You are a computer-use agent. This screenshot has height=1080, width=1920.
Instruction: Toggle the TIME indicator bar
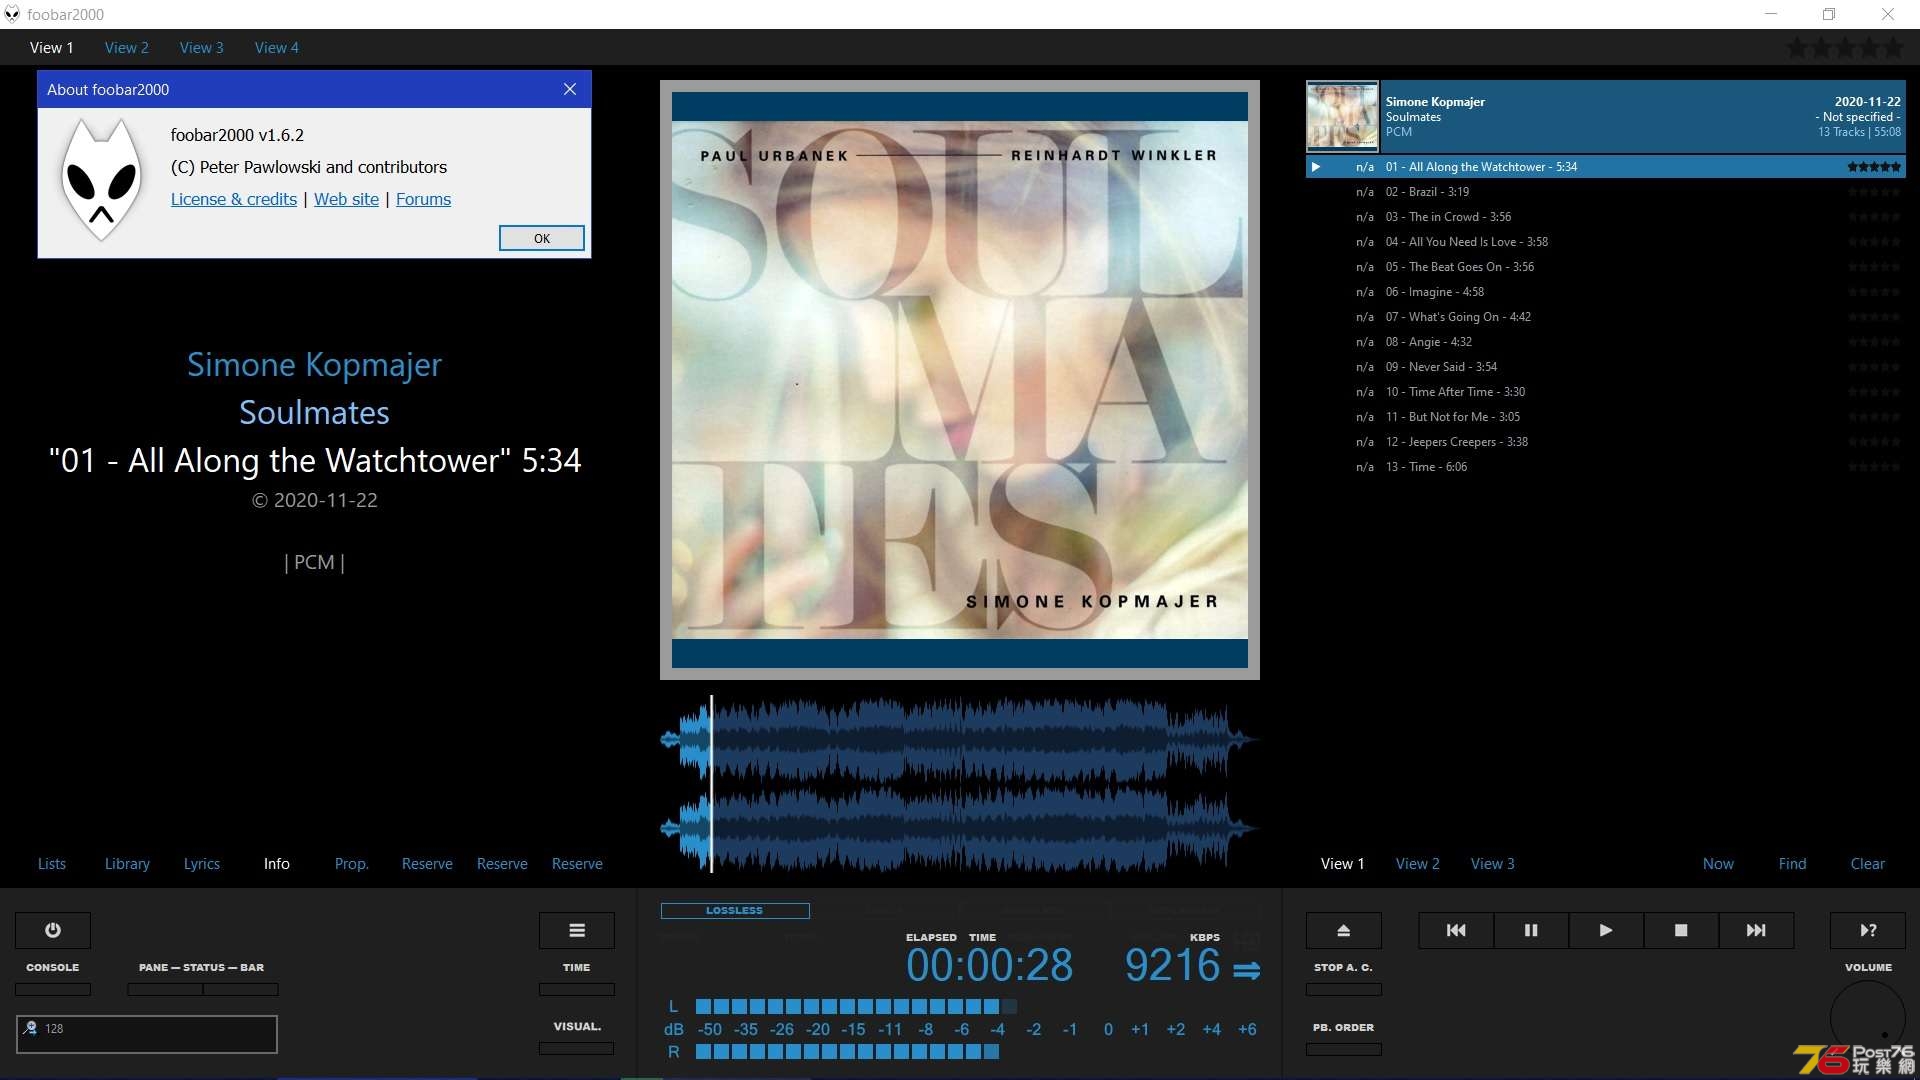click(x=577, y=989)
